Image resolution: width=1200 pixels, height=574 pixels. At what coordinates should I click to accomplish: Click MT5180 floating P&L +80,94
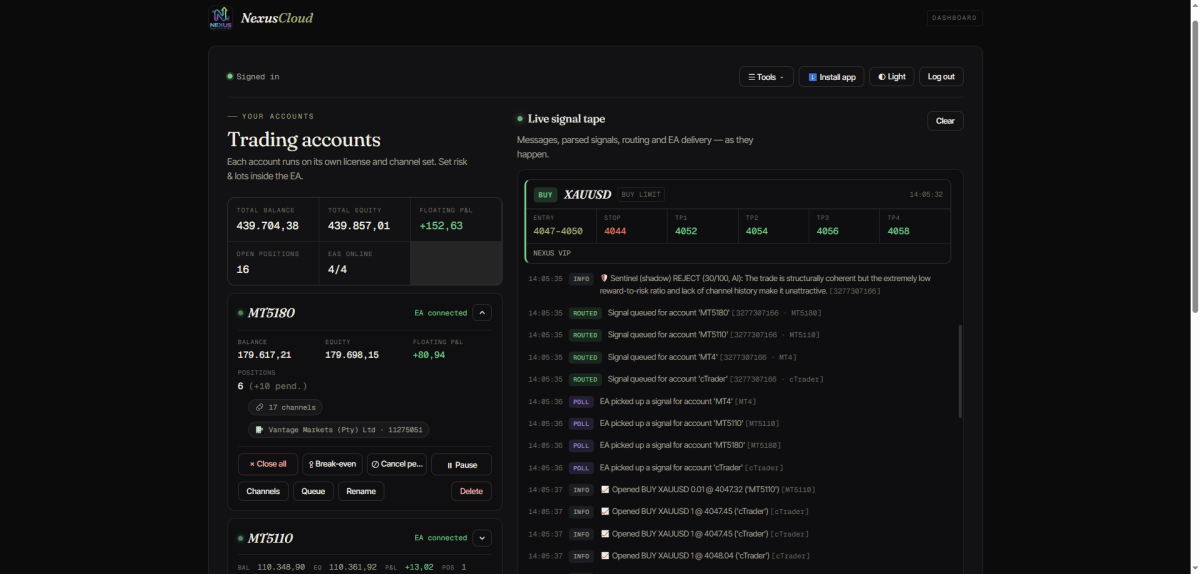(429, 355)
